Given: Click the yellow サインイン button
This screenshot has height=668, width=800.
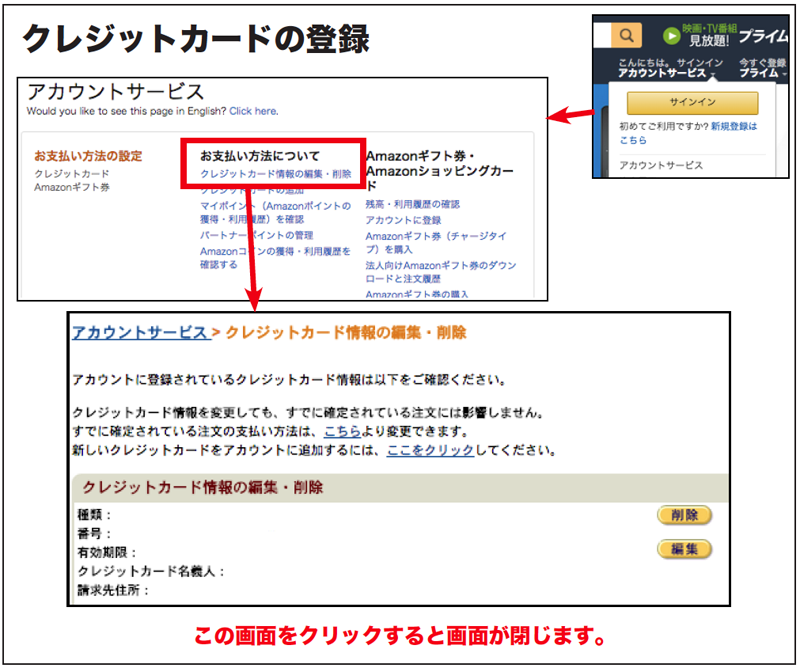Looking at the screenshot, I should pos(692,103).
